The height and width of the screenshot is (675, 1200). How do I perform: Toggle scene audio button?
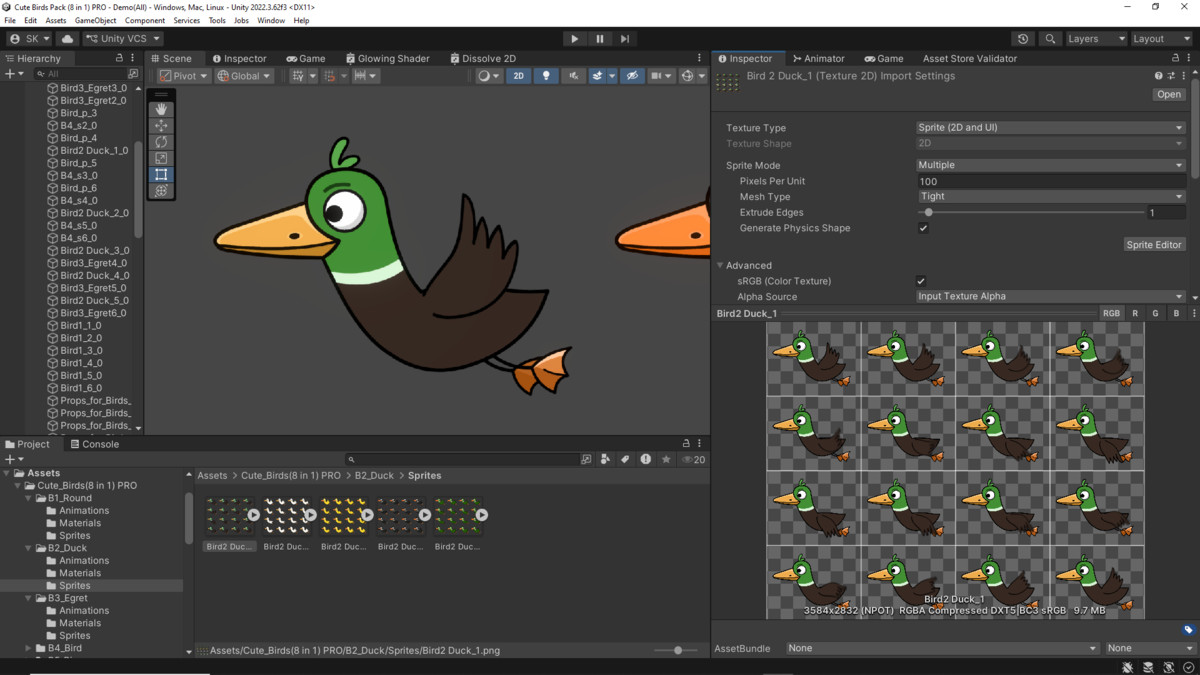574,76
